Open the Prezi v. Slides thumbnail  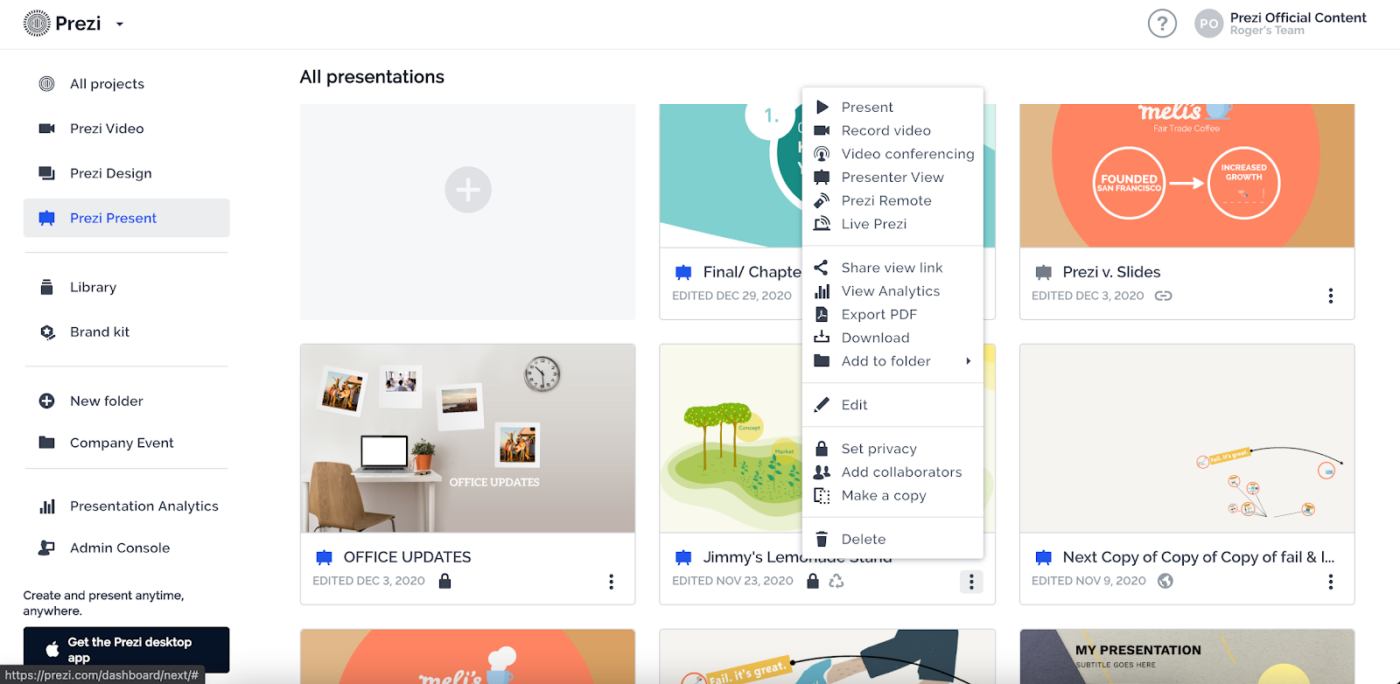pos(1187,176)
